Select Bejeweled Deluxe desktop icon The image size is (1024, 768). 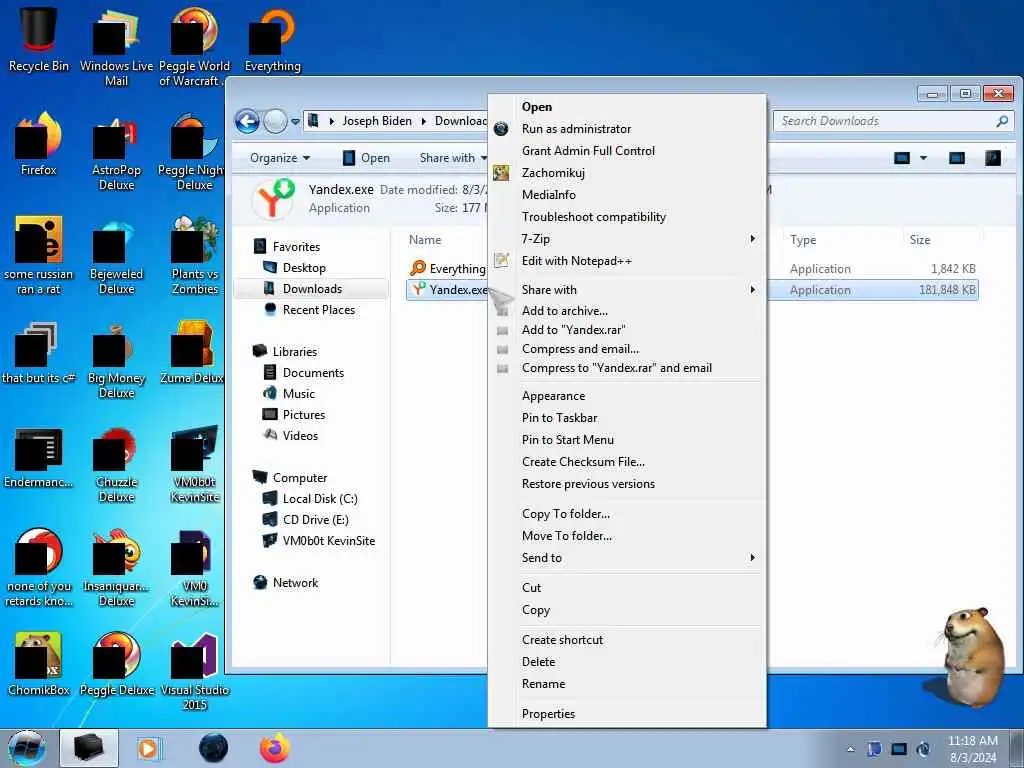pyautogui.click(x=116, y=256)
